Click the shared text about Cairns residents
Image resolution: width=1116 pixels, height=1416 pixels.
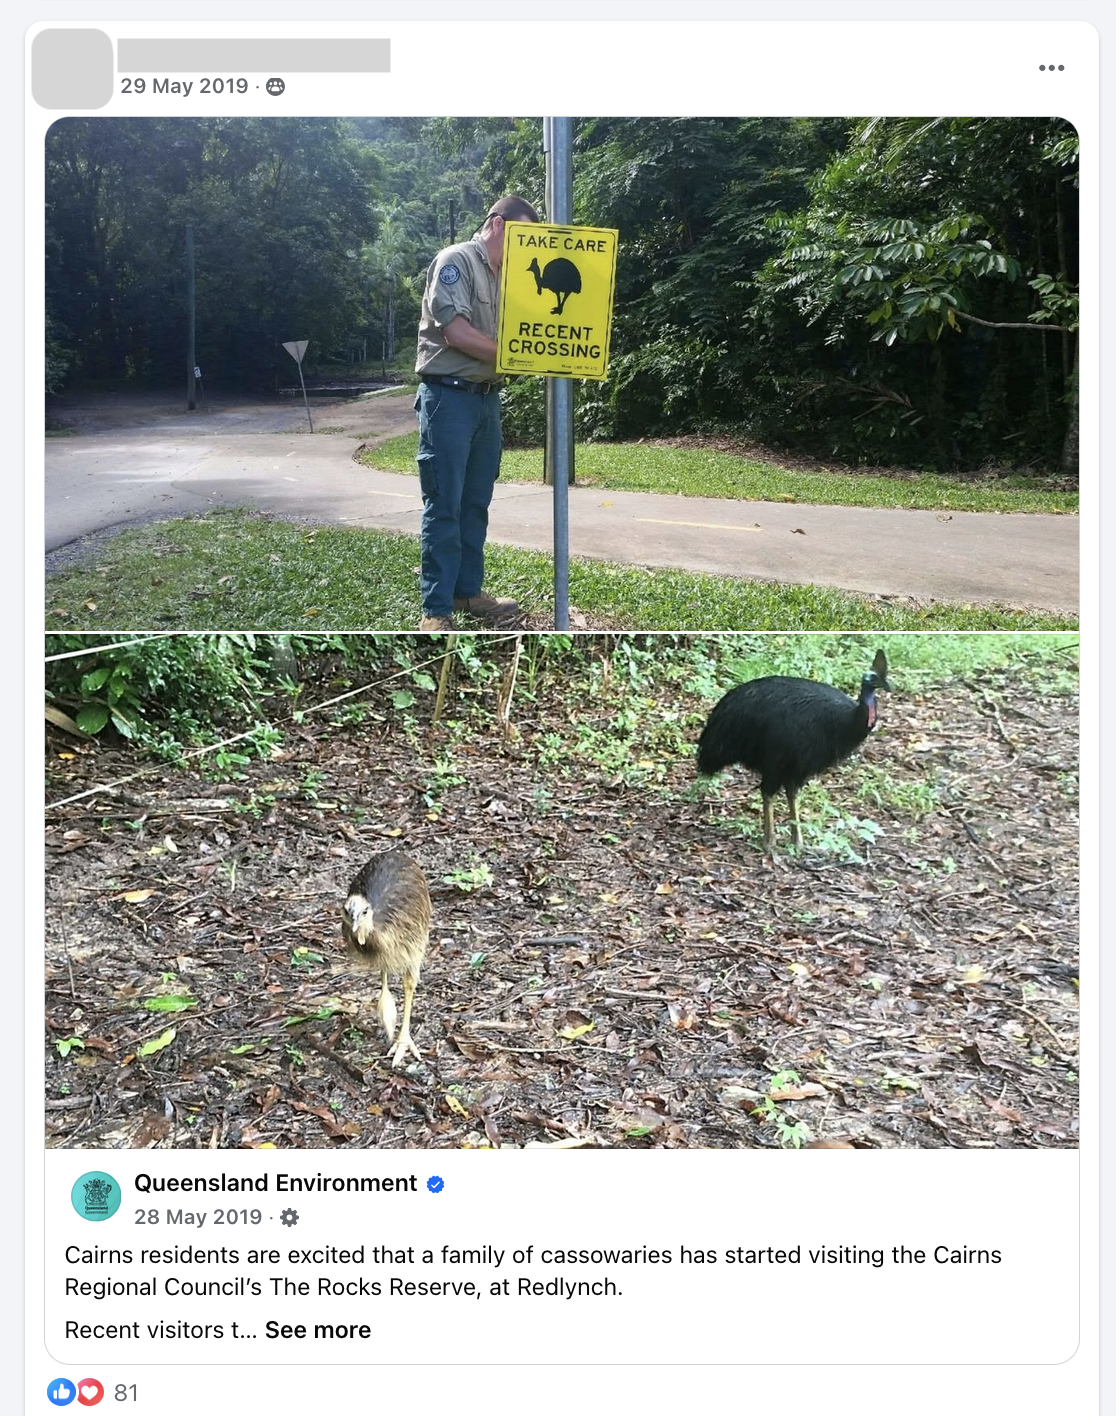coord(533,1271)
